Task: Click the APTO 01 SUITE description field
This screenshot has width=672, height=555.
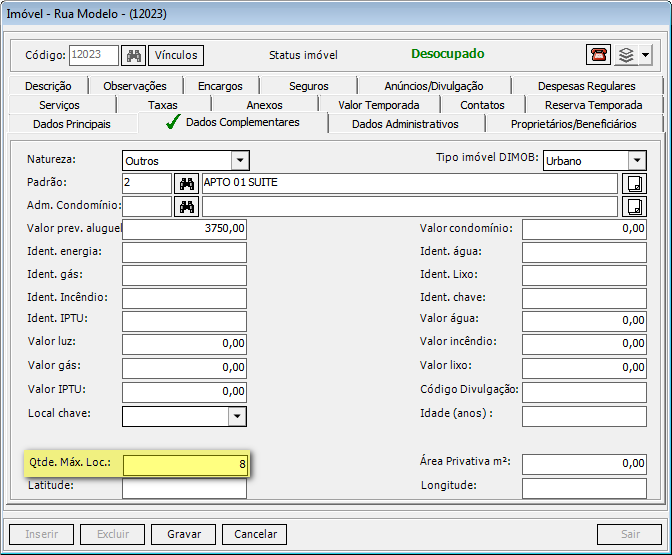Action: tap(410, 184)
